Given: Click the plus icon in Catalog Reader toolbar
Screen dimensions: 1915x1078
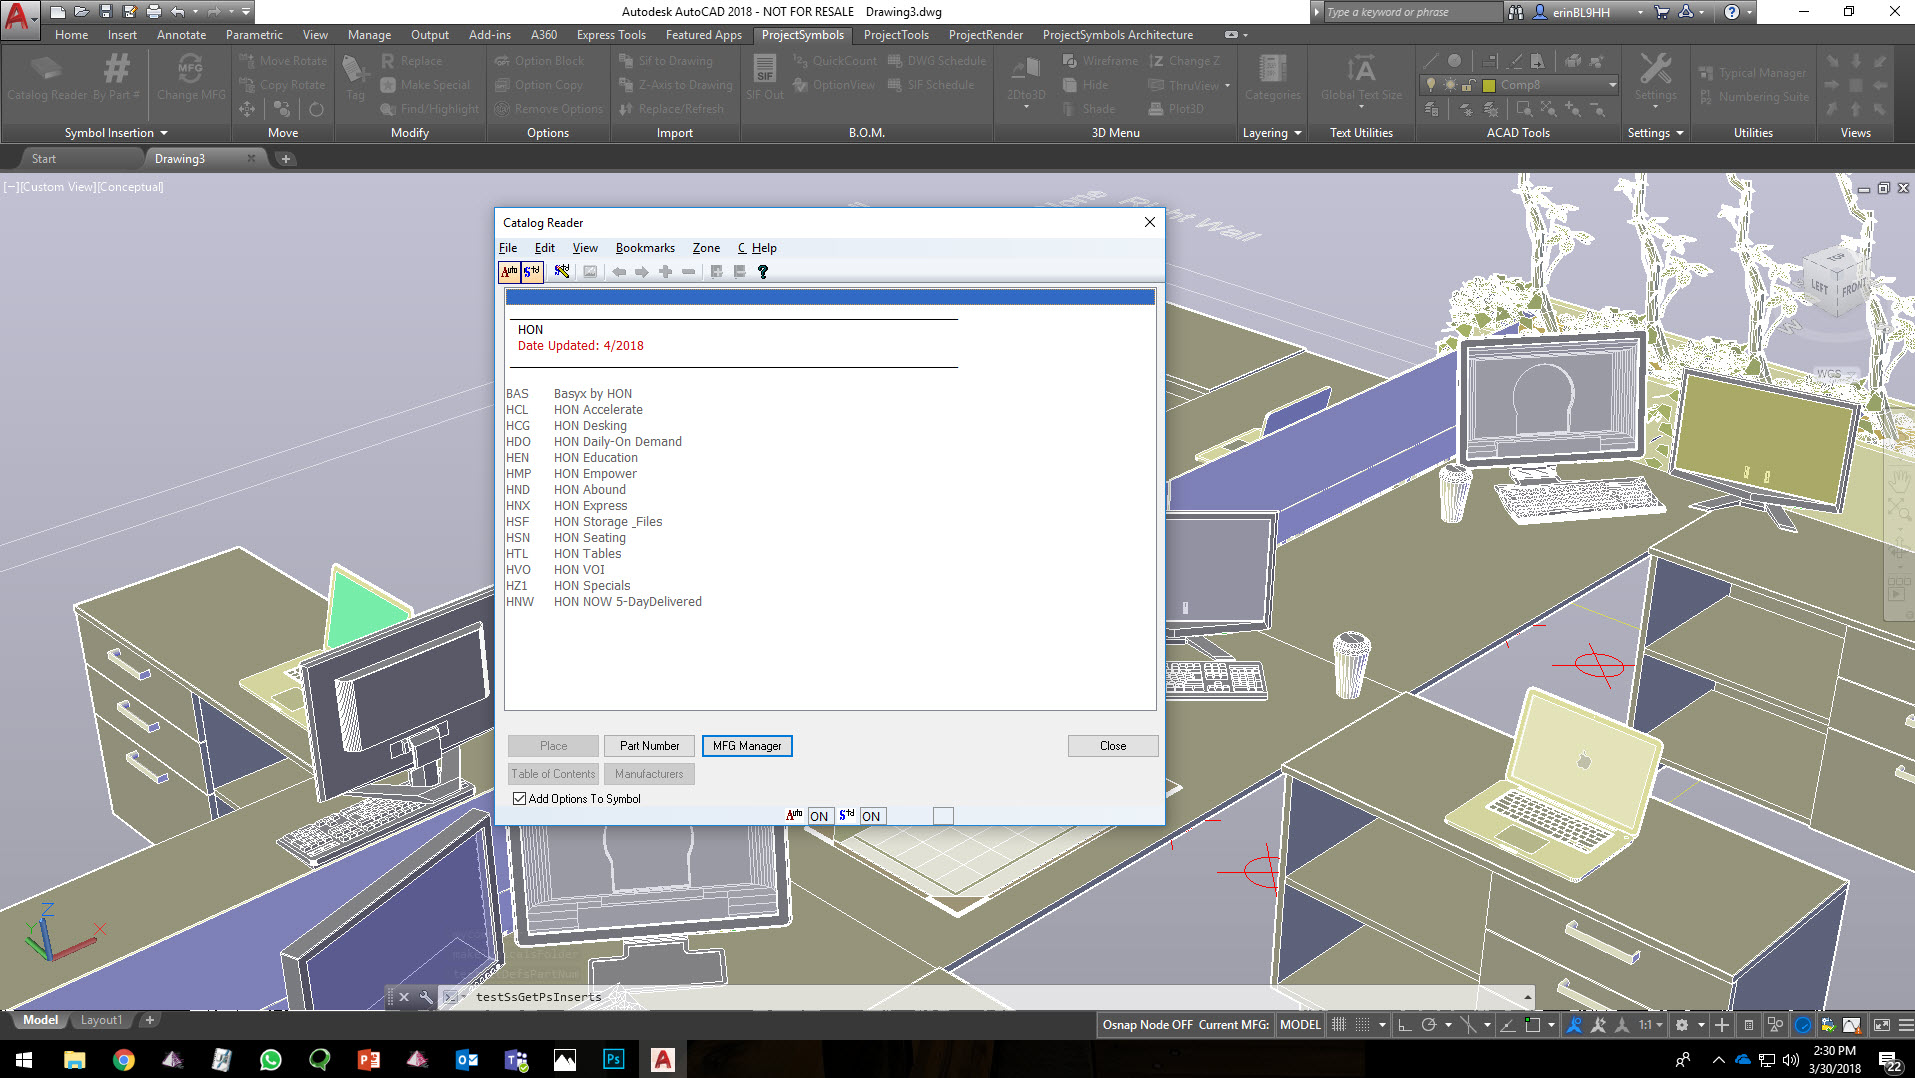Looking at the screenshot, I should click(x=665, y=271).
